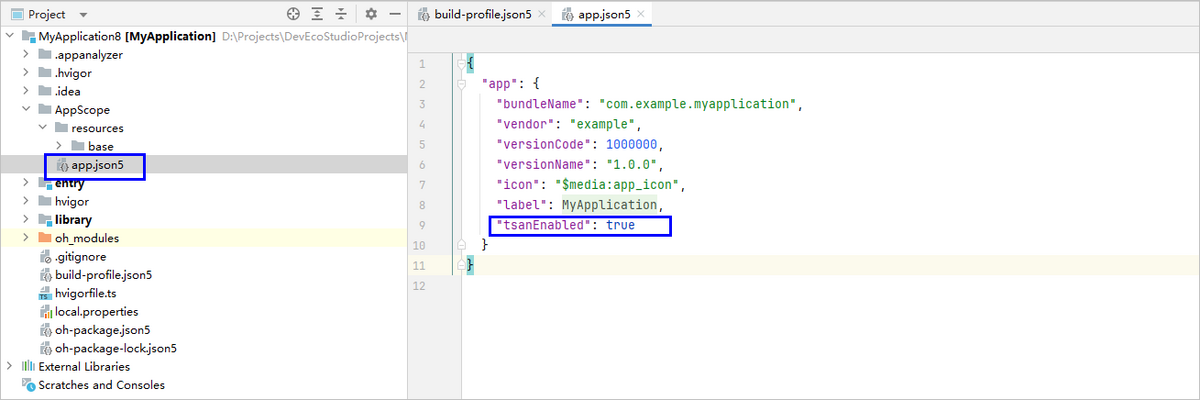Open the Project view dropdown
This screenshot has width=1200, height=400.
tap(82, 15)
